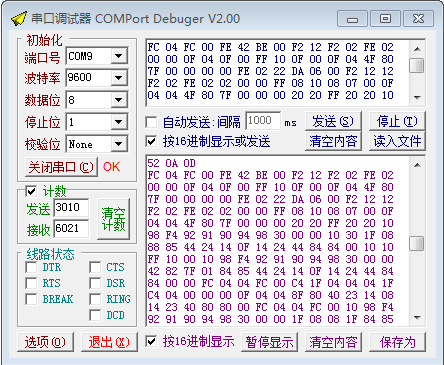Click the send box scrollbar thumb
Image resolution: width=444 pixels, height=365 pixels.
click(417, 65)
